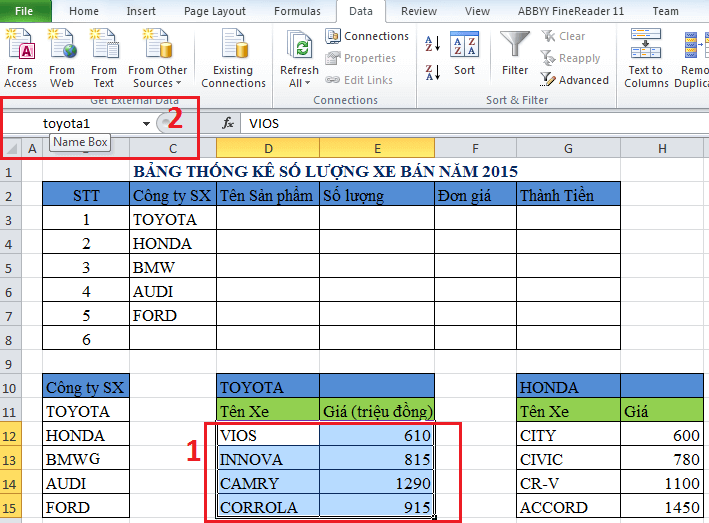This screenshot has width=709, height=523.
Task: Select the CR-V cell
Action: click(568, 483)
